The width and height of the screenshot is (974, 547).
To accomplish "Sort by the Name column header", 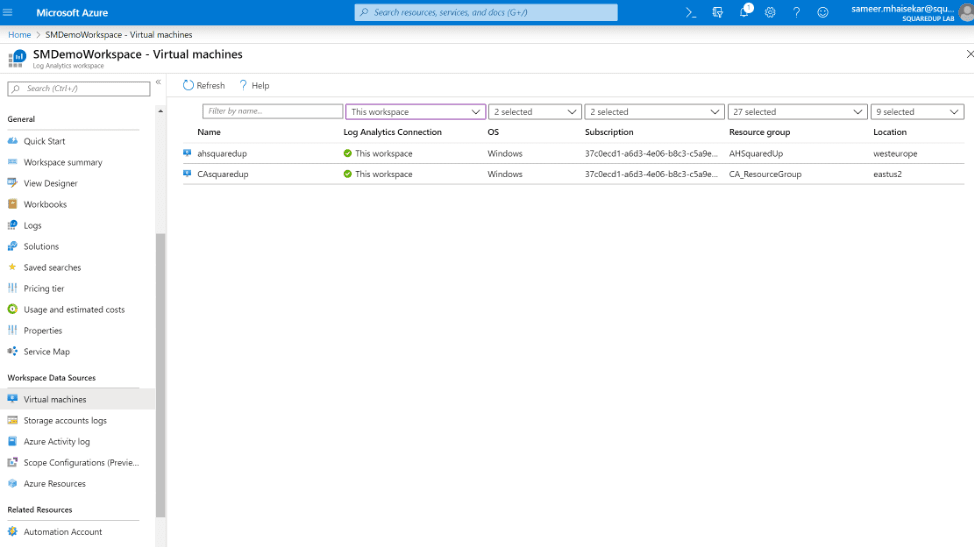I will click(209, 132).
